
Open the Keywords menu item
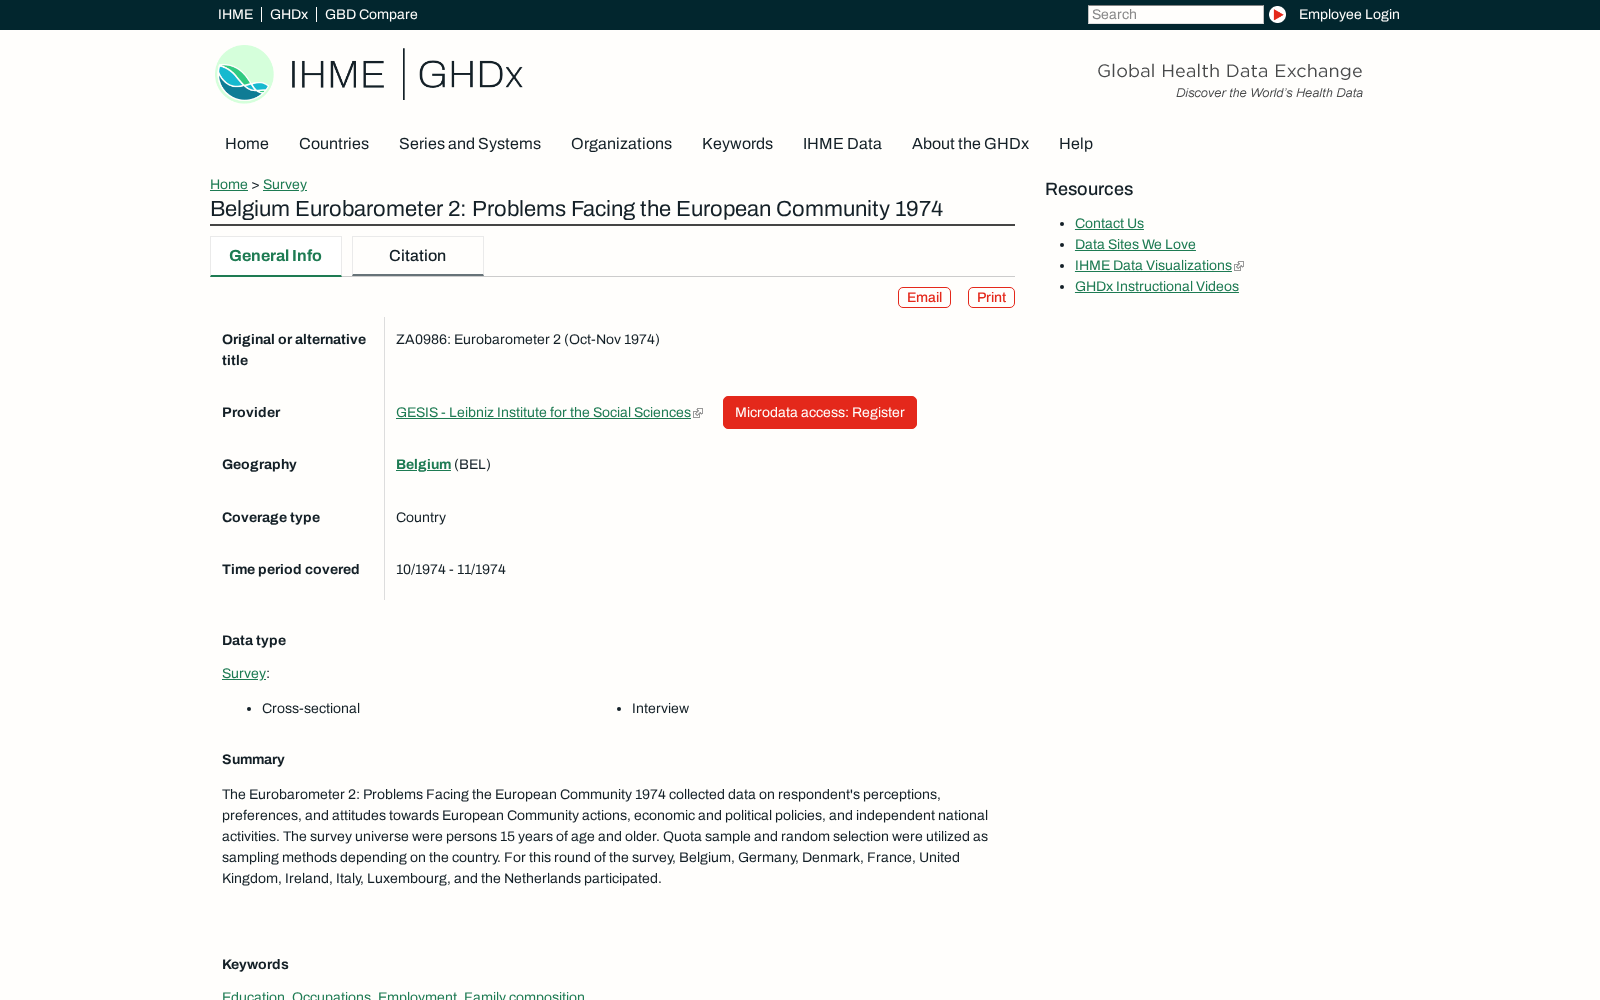click(x=737, y=144)
